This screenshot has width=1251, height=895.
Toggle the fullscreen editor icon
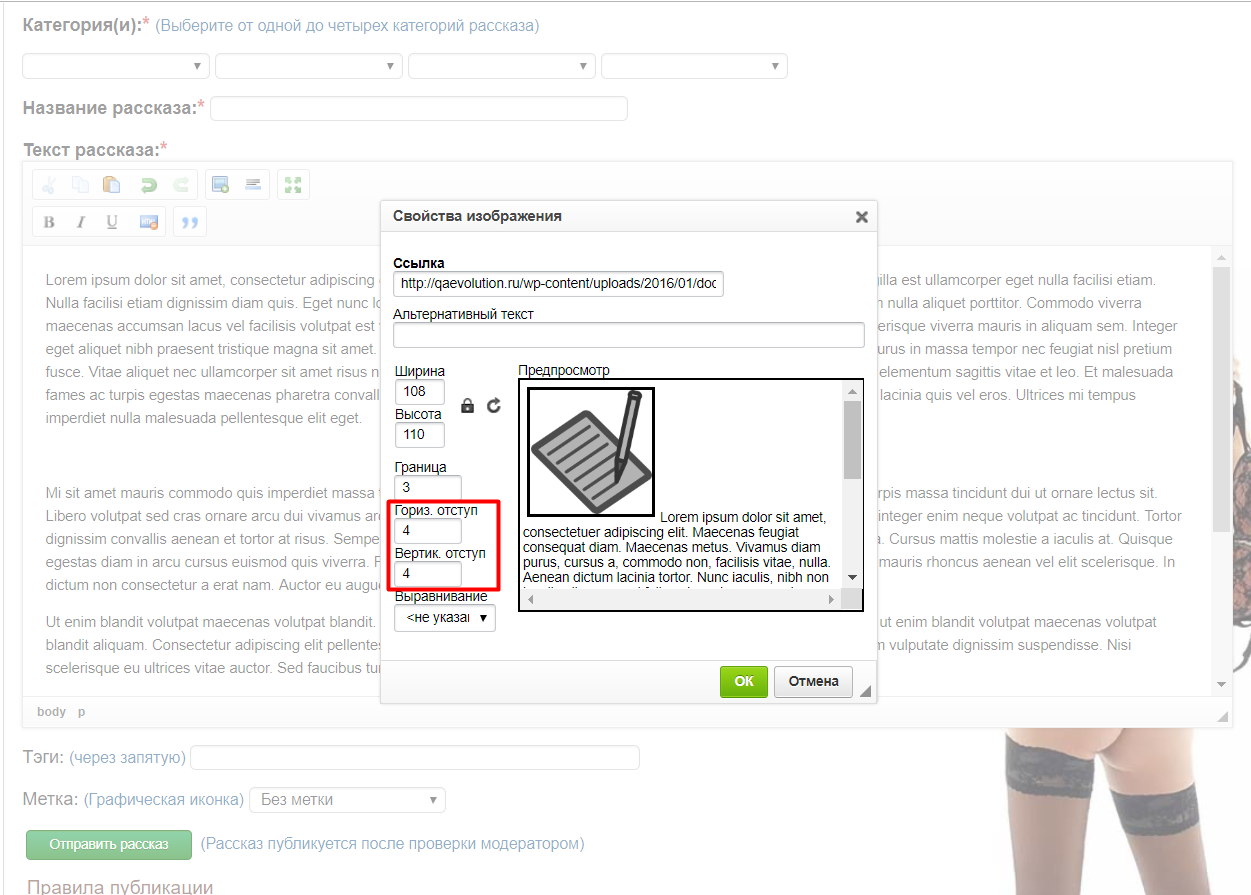pyautogui.click(x=293, y=185)
